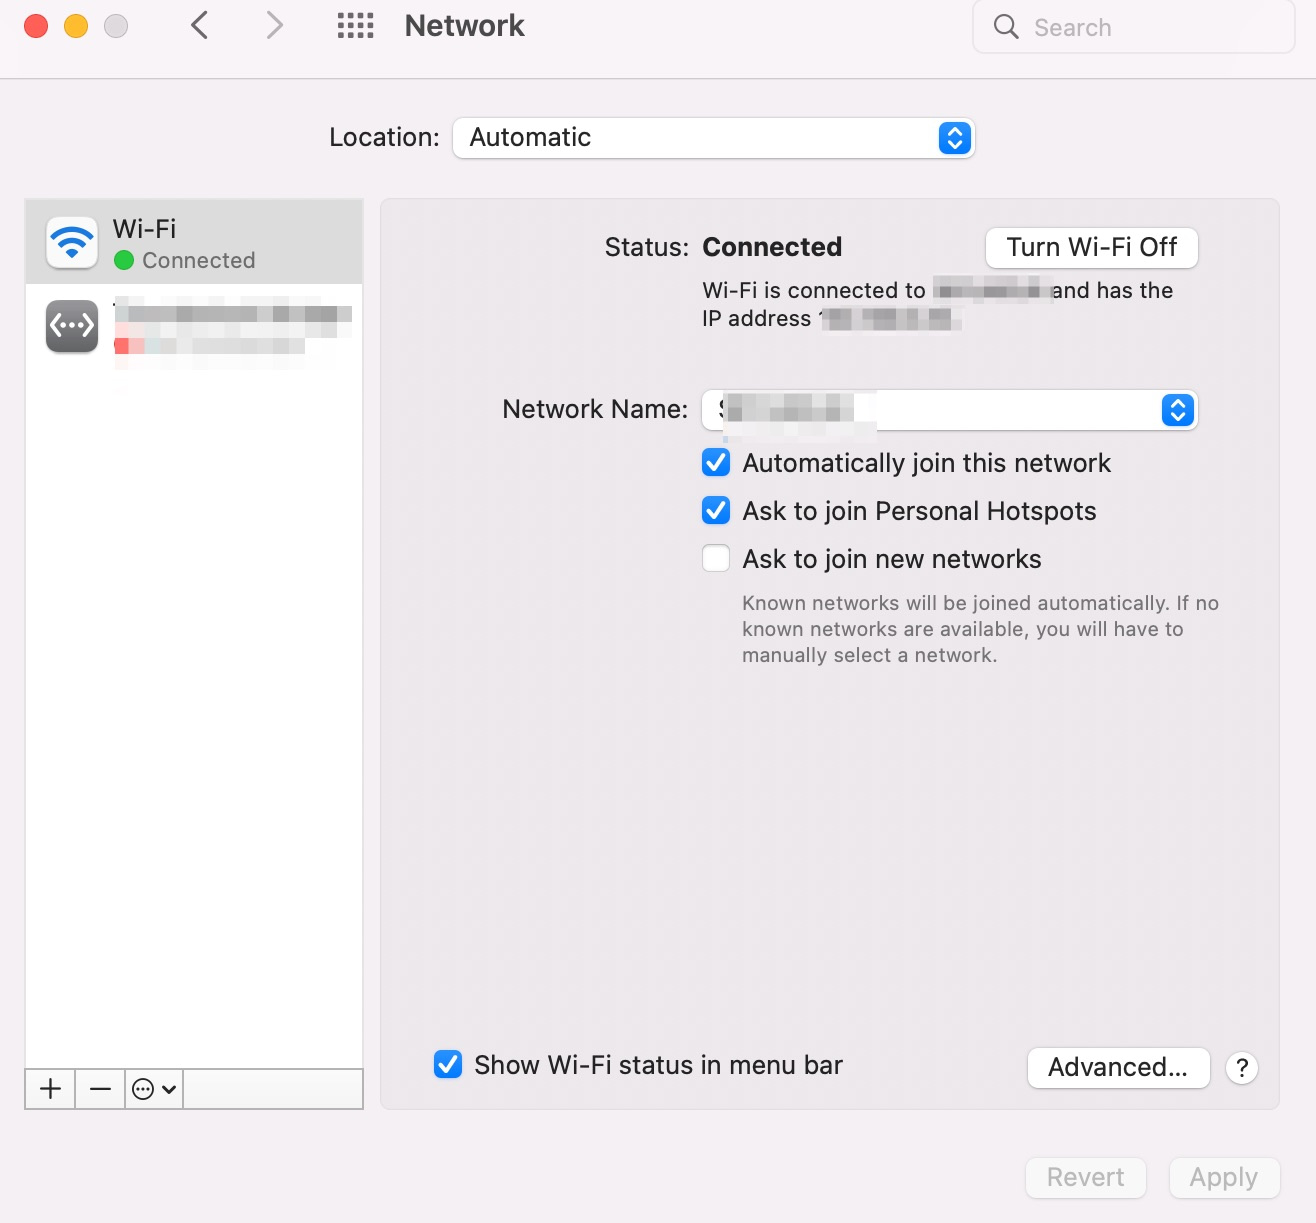Click the forward navigation arrow

[x=274, y=26]
